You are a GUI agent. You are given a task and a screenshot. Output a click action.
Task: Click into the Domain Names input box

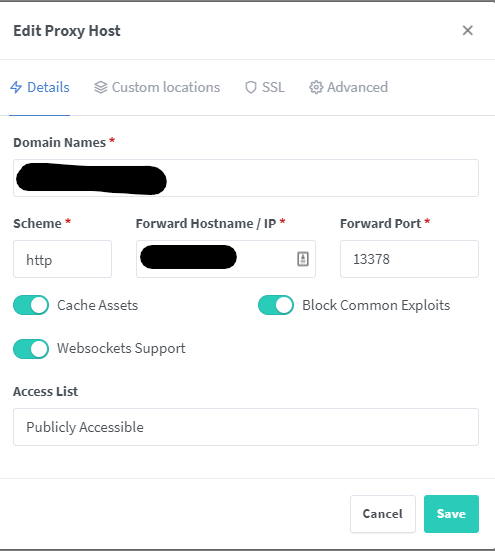(246, 178)
